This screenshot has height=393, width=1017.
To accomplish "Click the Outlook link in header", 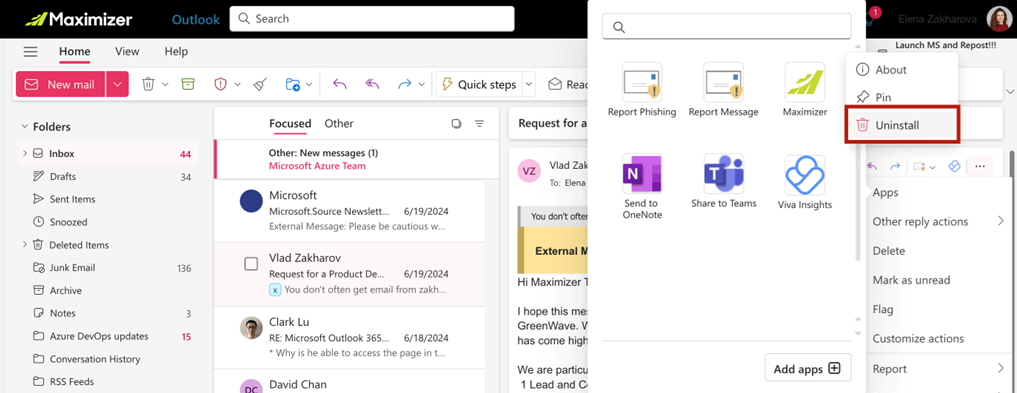I will point(196,19).
